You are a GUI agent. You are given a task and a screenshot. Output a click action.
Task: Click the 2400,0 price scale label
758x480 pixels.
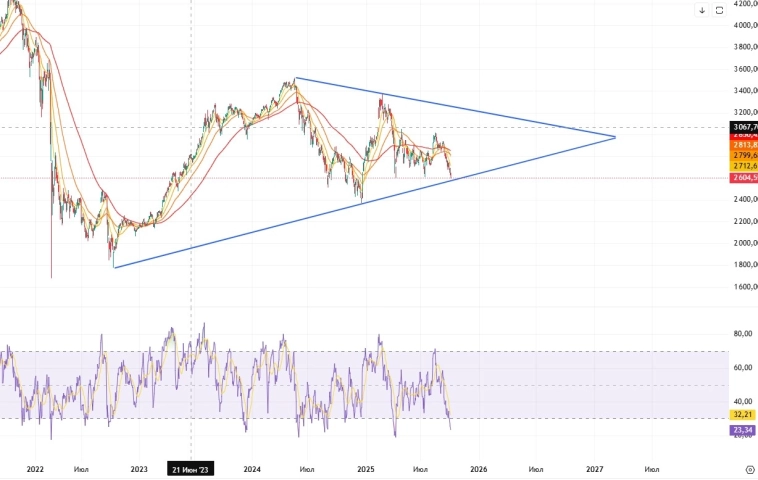745,199
